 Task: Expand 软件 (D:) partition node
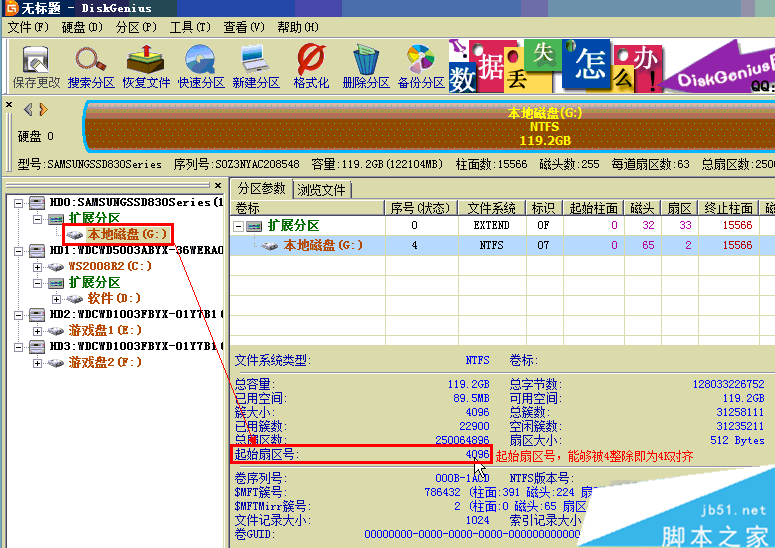[56, 299]
